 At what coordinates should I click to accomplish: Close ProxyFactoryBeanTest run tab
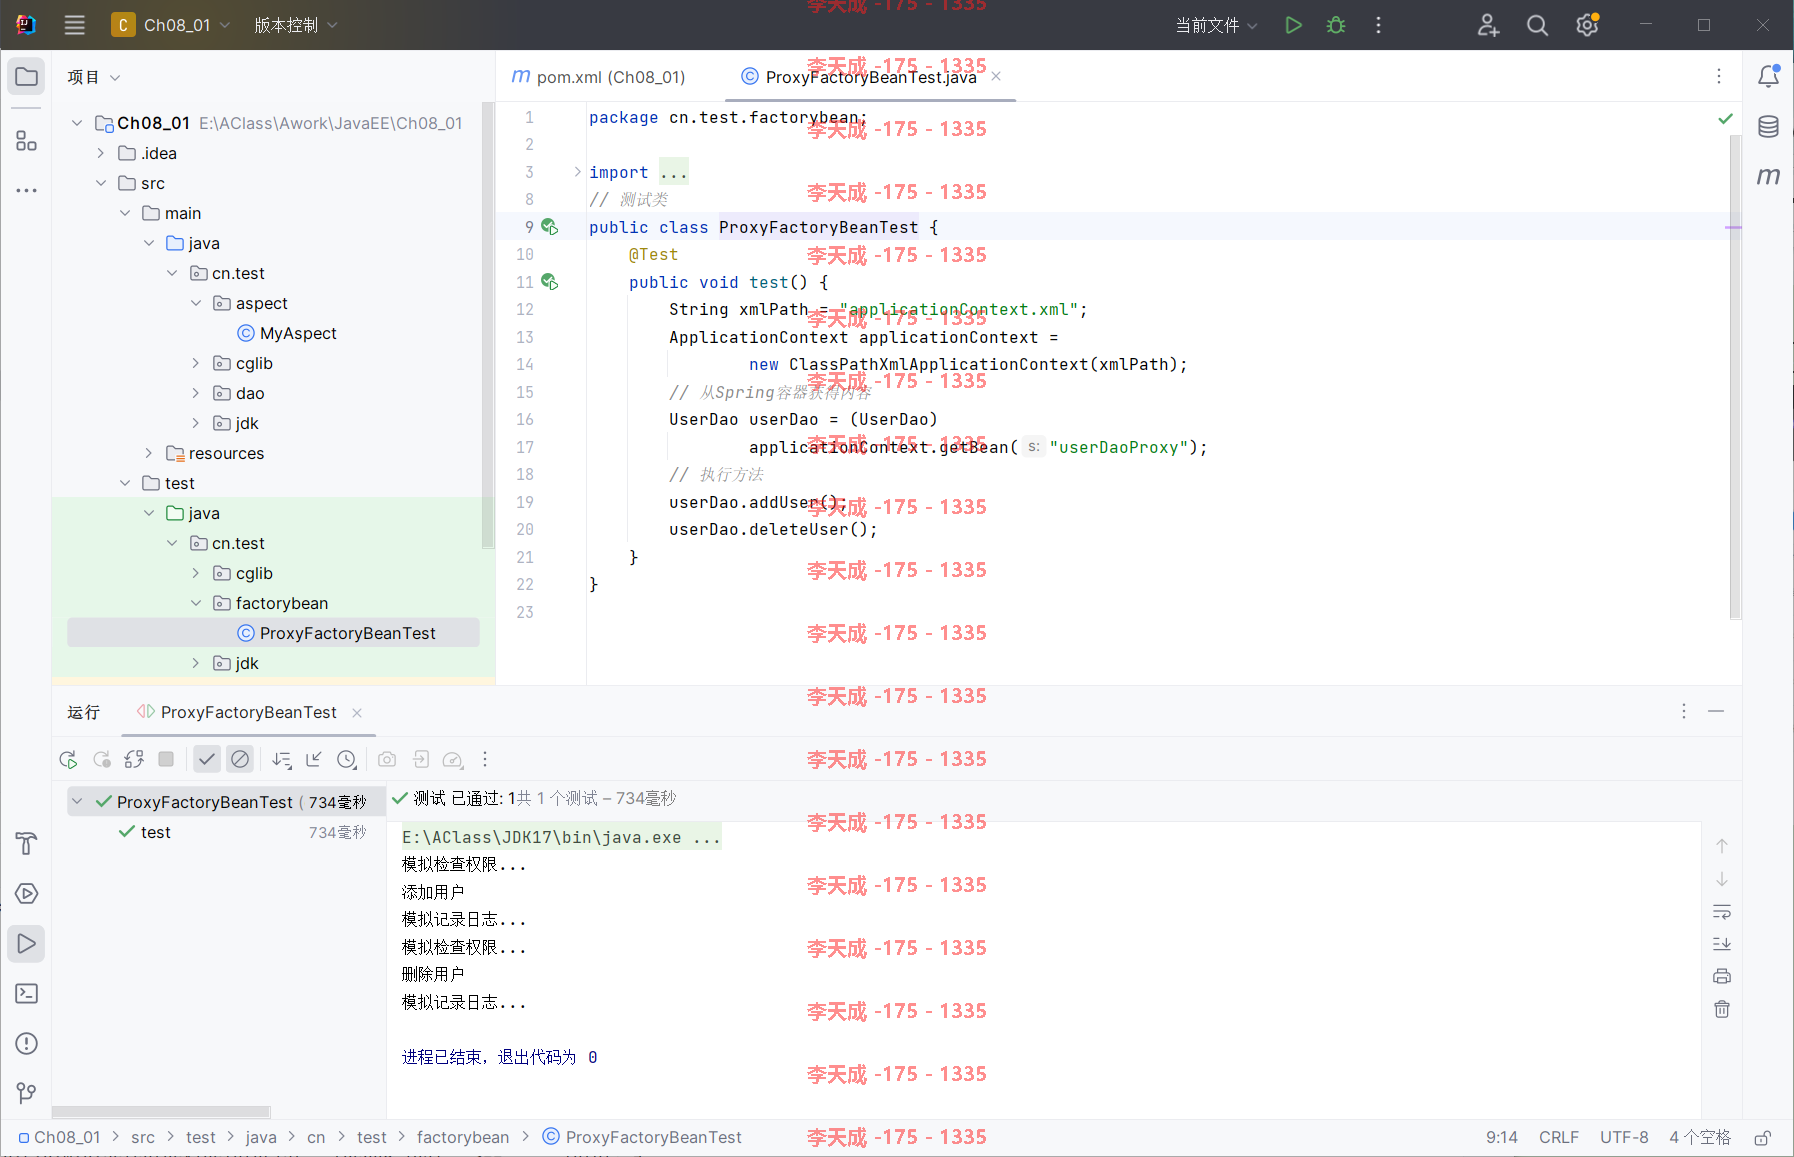(357, 713)
